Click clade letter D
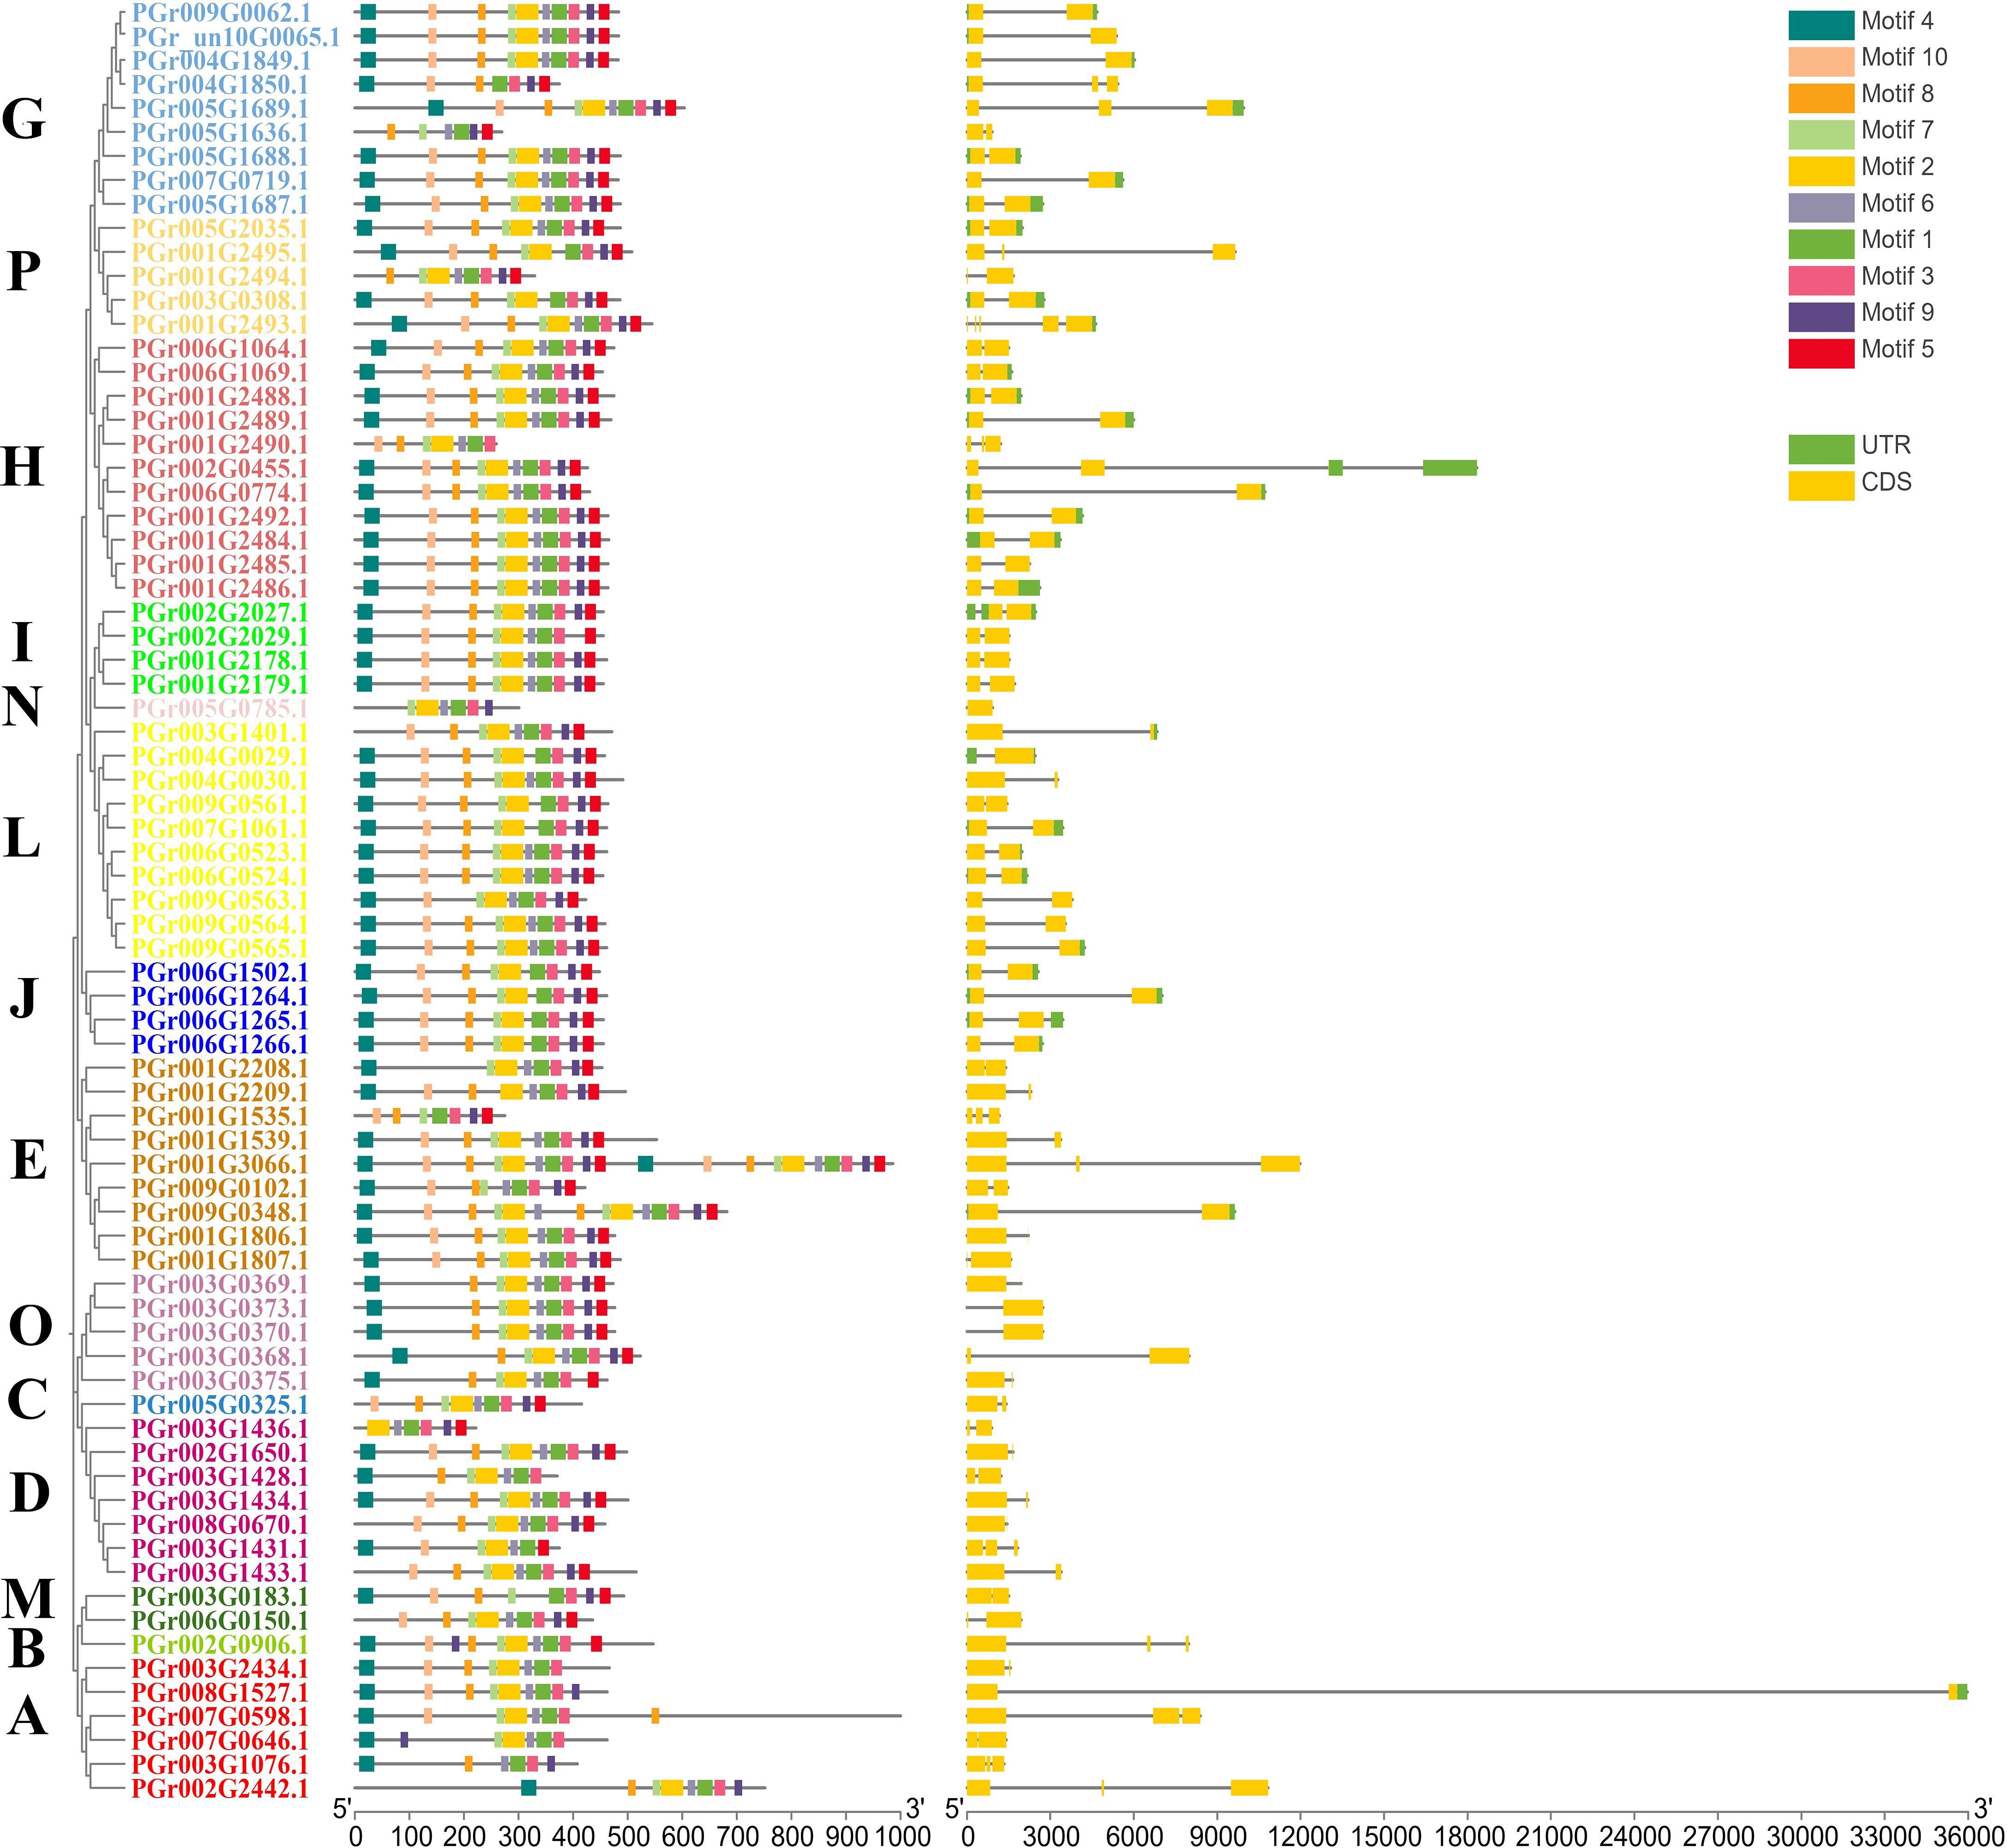 (x=29, y=1493)
